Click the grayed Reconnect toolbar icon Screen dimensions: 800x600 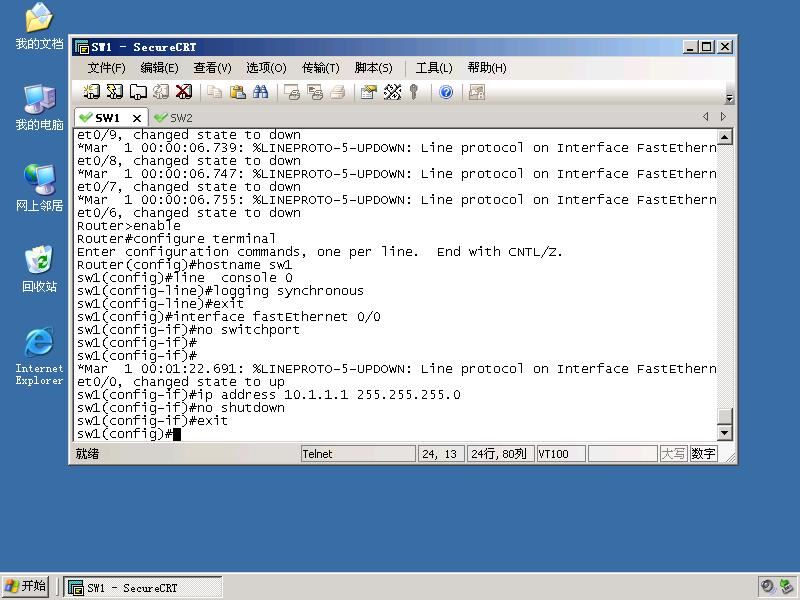point(161,92)
